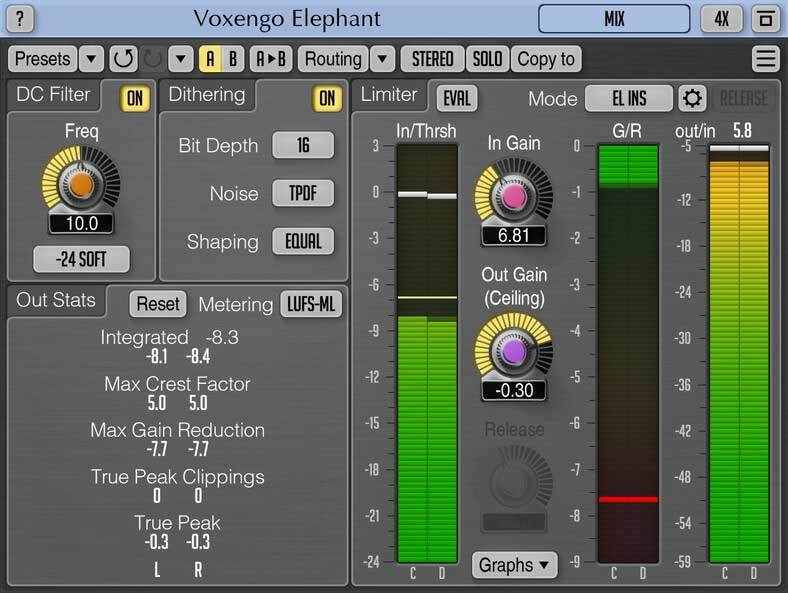Screen dimensions: 788x593
Task: Select the Out Stats tab label
Action: point(56,300)
